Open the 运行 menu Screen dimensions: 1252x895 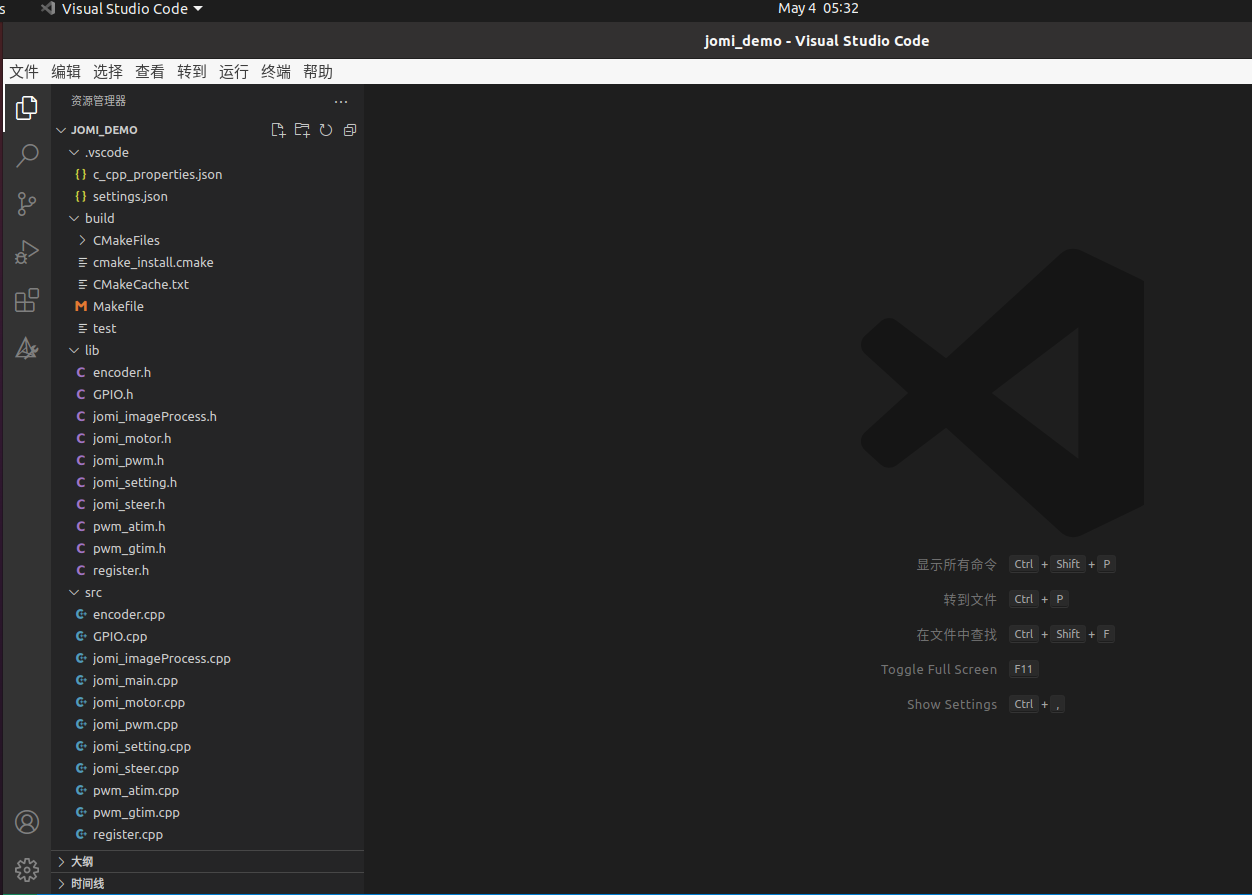tap(234, 71)
